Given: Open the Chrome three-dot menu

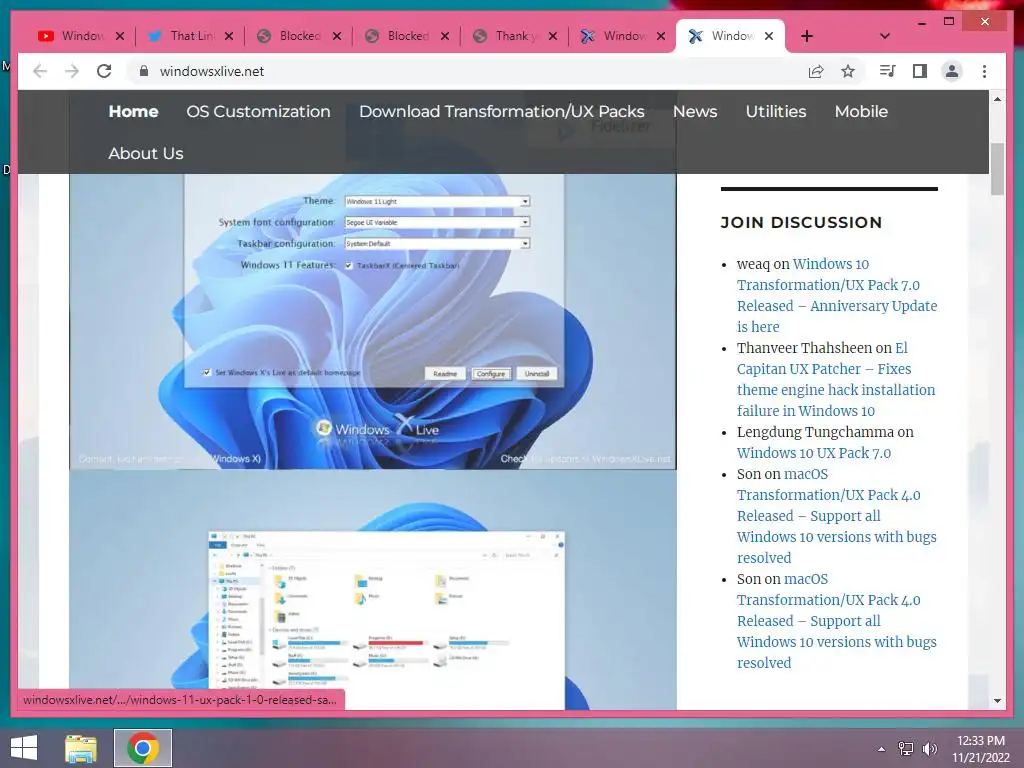Looking at the screenshot, I should click(x=984, y=71).
